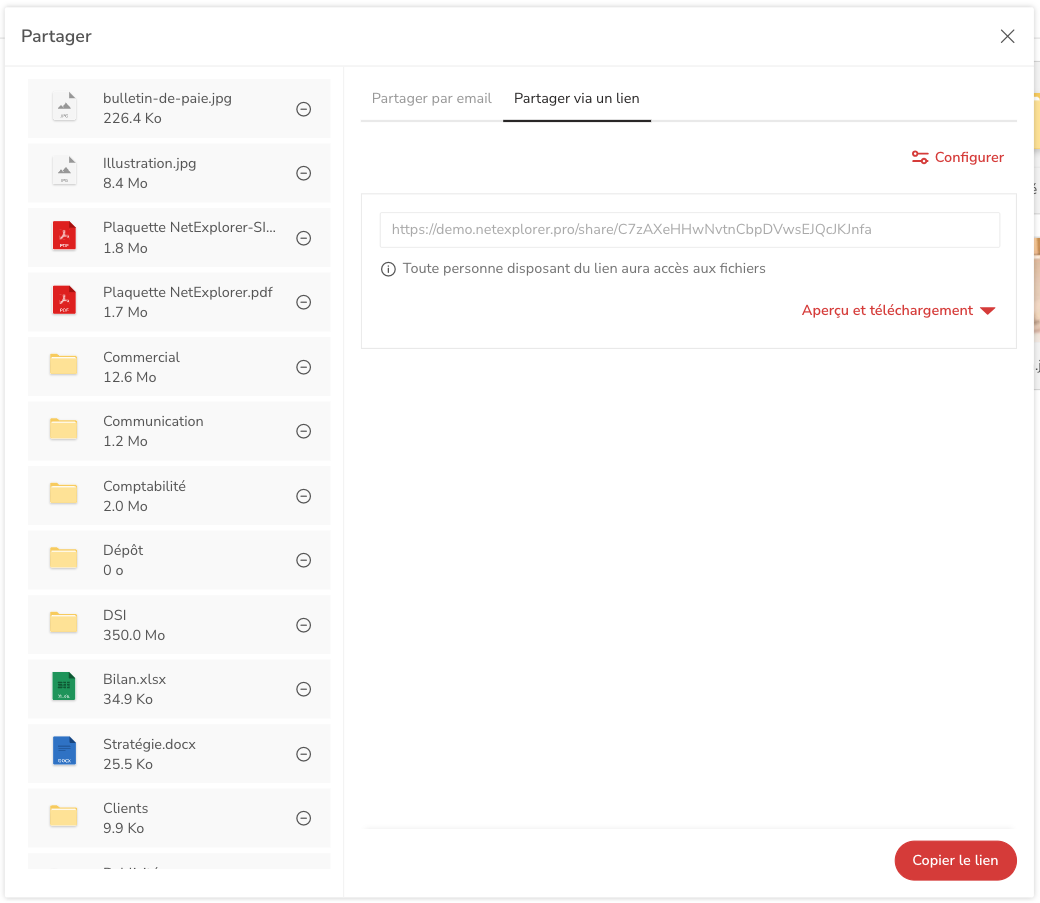Open the Configurer settings

tap(967, 157)
